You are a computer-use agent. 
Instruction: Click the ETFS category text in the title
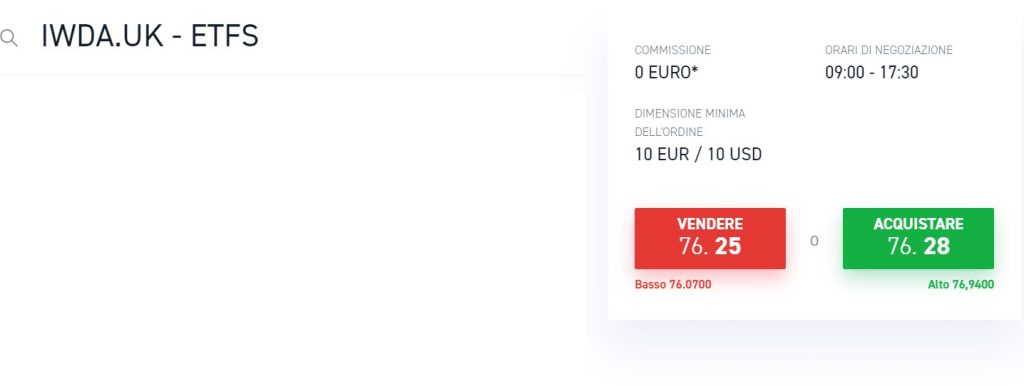tap(225, 36)
